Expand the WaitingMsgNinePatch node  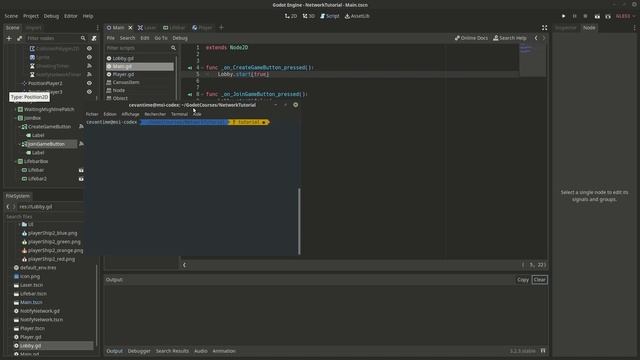[x=16, y=109]
